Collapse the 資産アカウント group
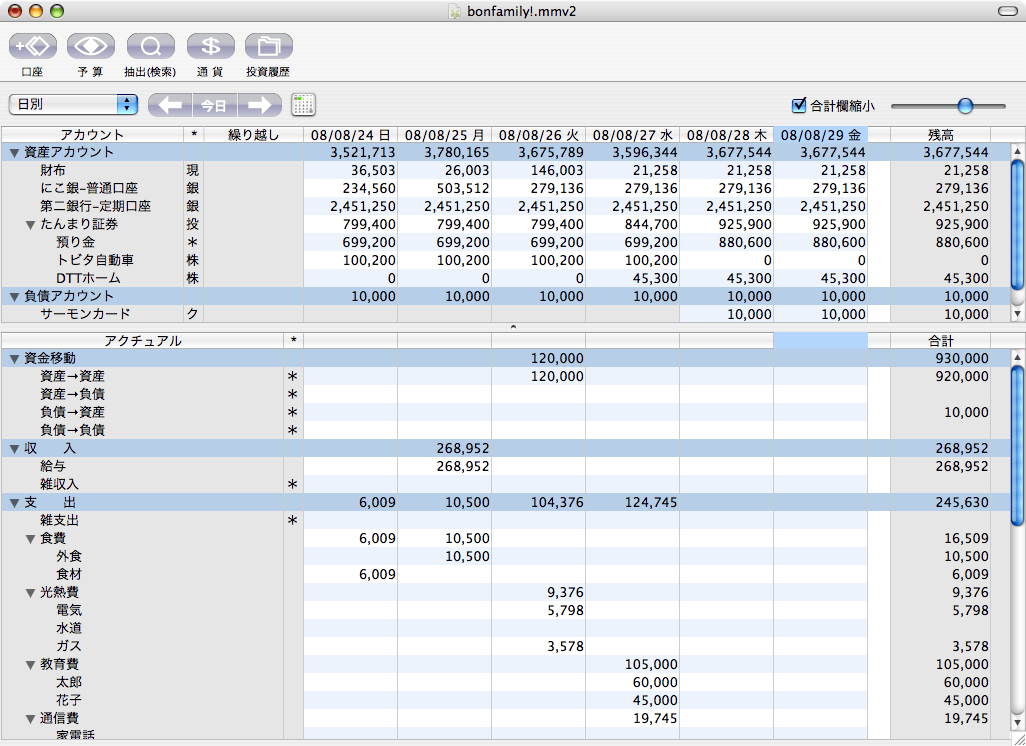 click(x=14, y=152)
